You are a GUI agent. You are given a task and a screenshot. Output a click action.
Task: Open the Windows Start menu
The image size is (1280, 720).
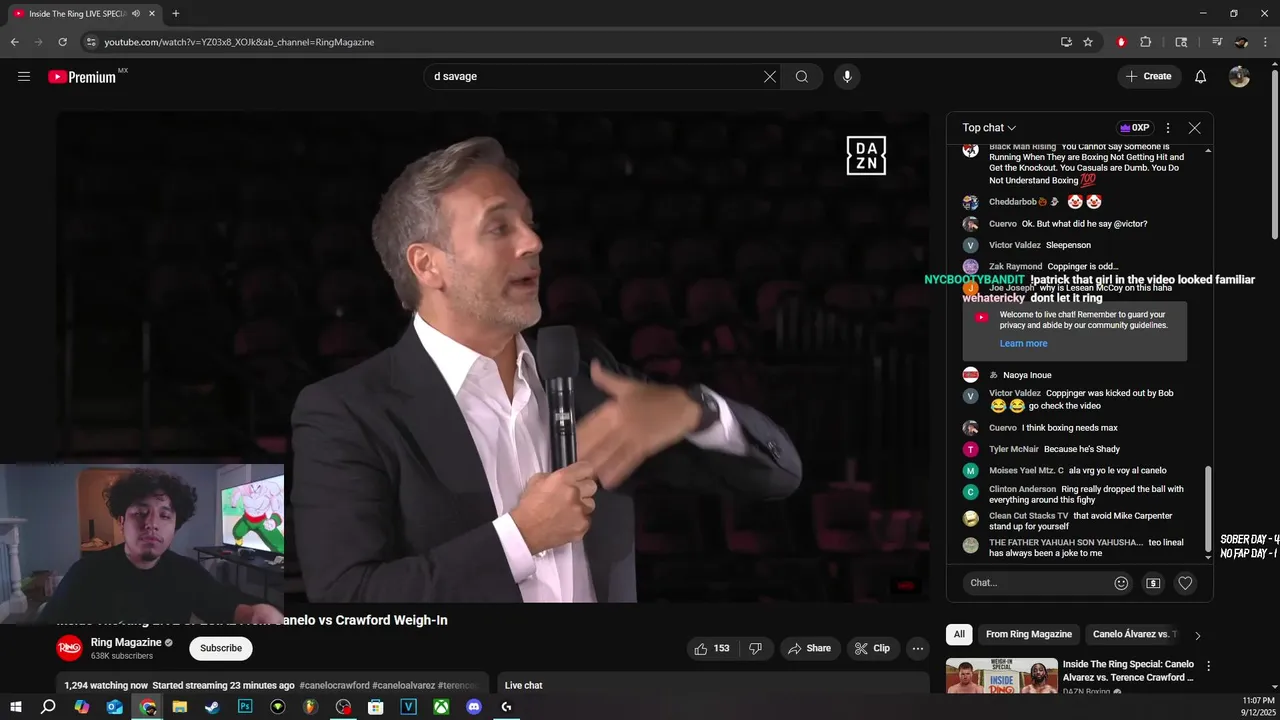pos(14,707)
